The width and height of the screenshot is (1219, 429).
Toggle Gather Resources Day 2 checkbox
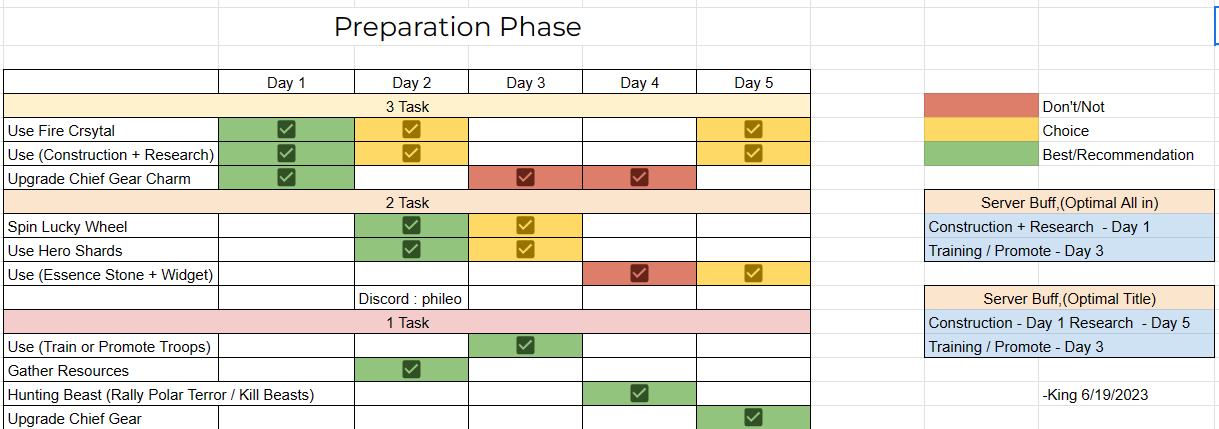click(411, 369)
